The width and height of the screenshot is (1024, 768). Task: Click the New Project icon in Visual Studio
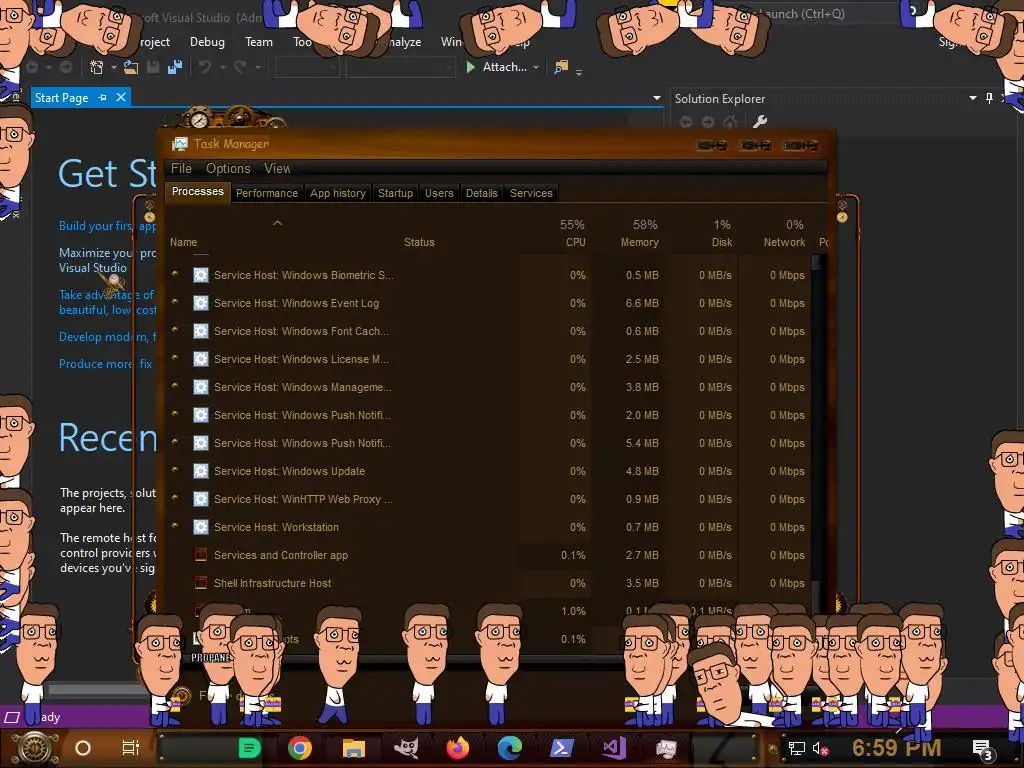97,67
